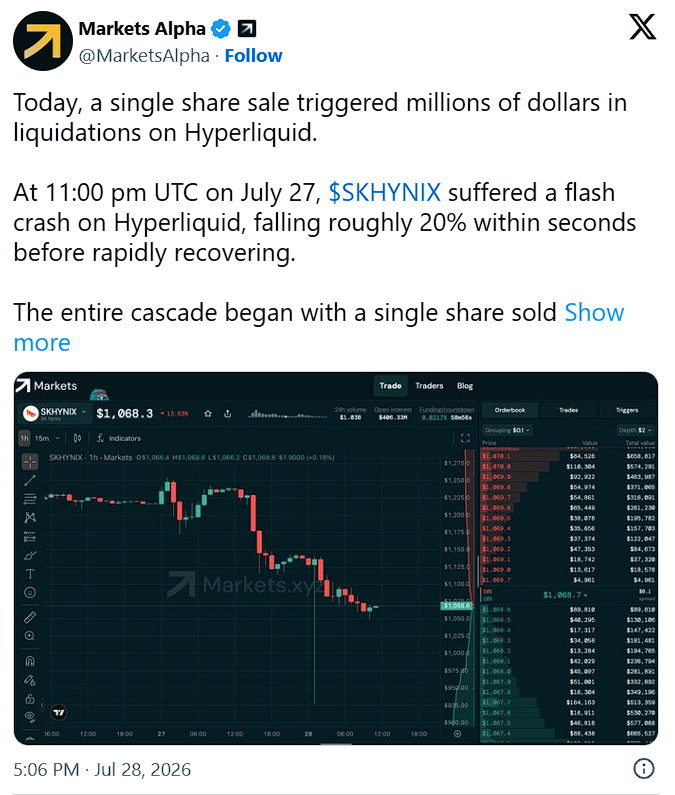
Task: Open the Indicators menu
Action: click(119, 438)
